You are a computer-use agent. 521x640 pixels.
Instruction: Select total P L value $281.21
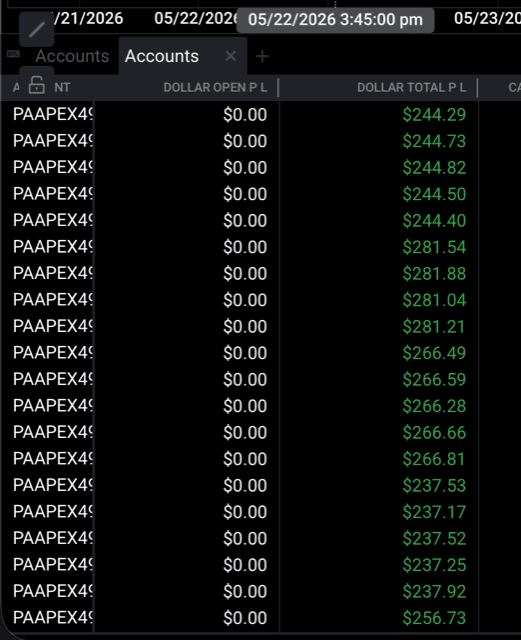click(x=434, y=327)
